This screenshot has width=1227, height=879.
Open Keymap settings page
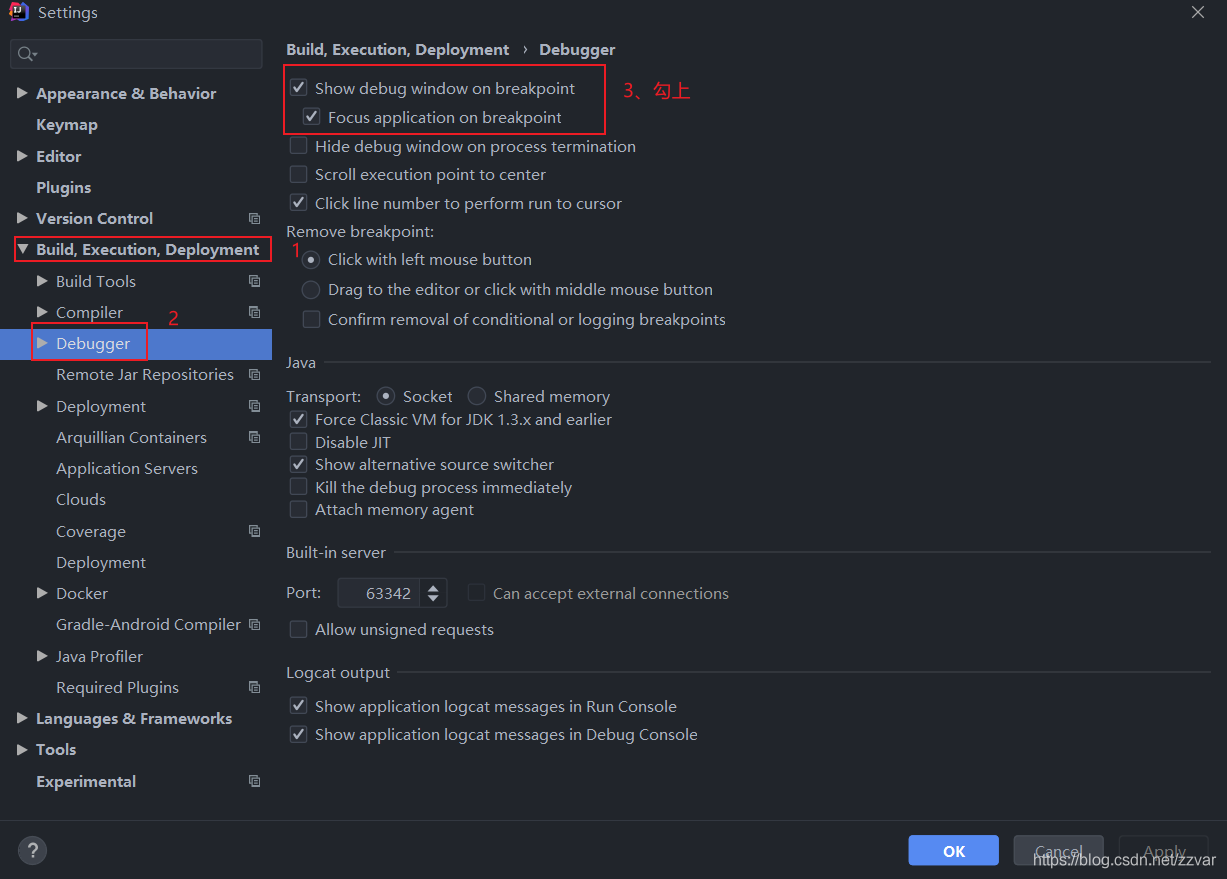tap(67, 125)
